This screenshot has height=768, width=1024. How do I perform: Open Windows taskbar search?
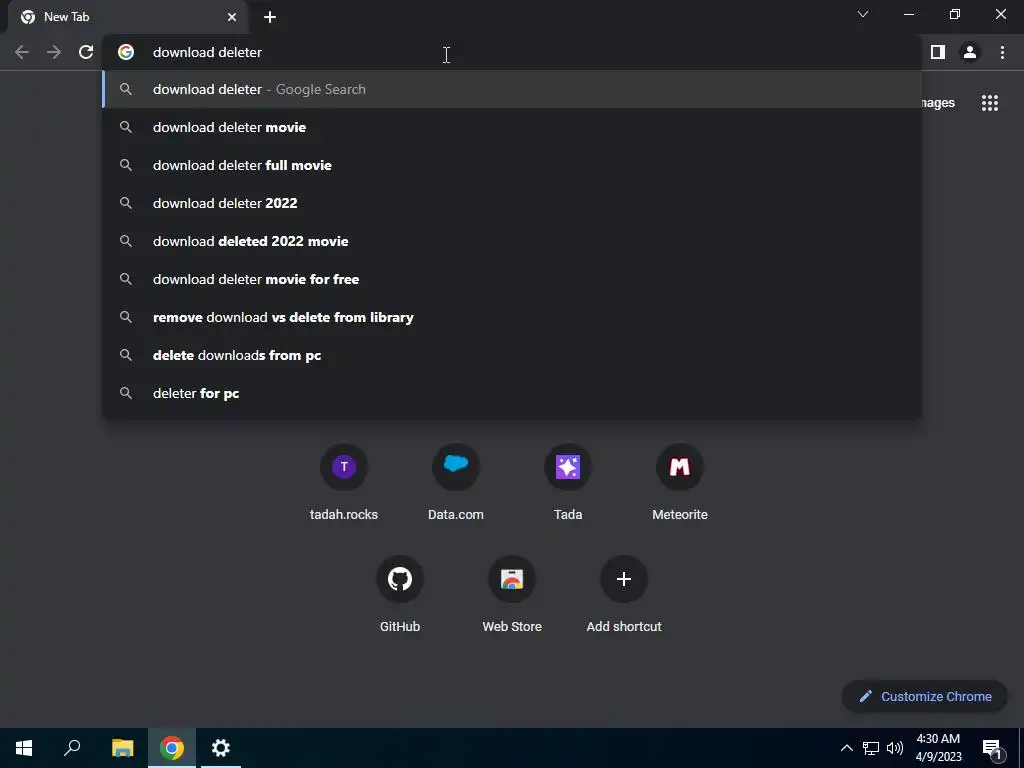pyautogui.click(x=72, y=748)
